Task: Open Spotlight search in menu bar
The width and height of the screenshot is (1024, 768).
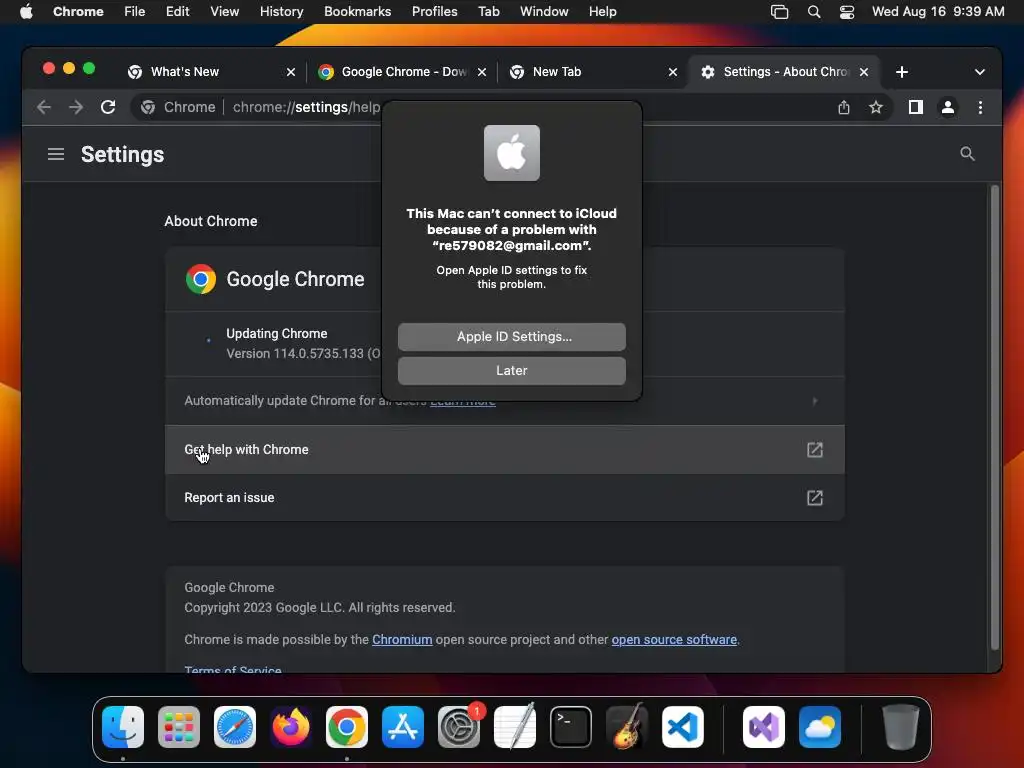Action: pyautogui.click(x=814, y=12)
